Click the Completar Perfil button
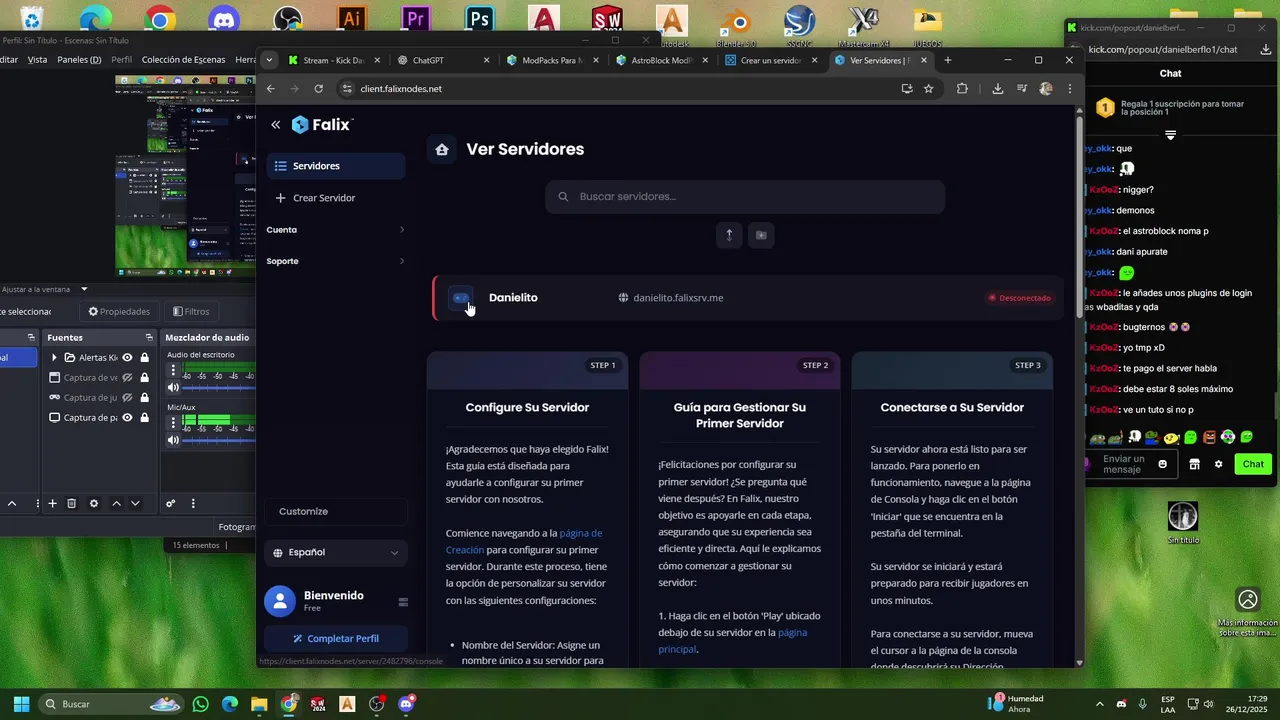1280x720 pixels. point(335,638)
